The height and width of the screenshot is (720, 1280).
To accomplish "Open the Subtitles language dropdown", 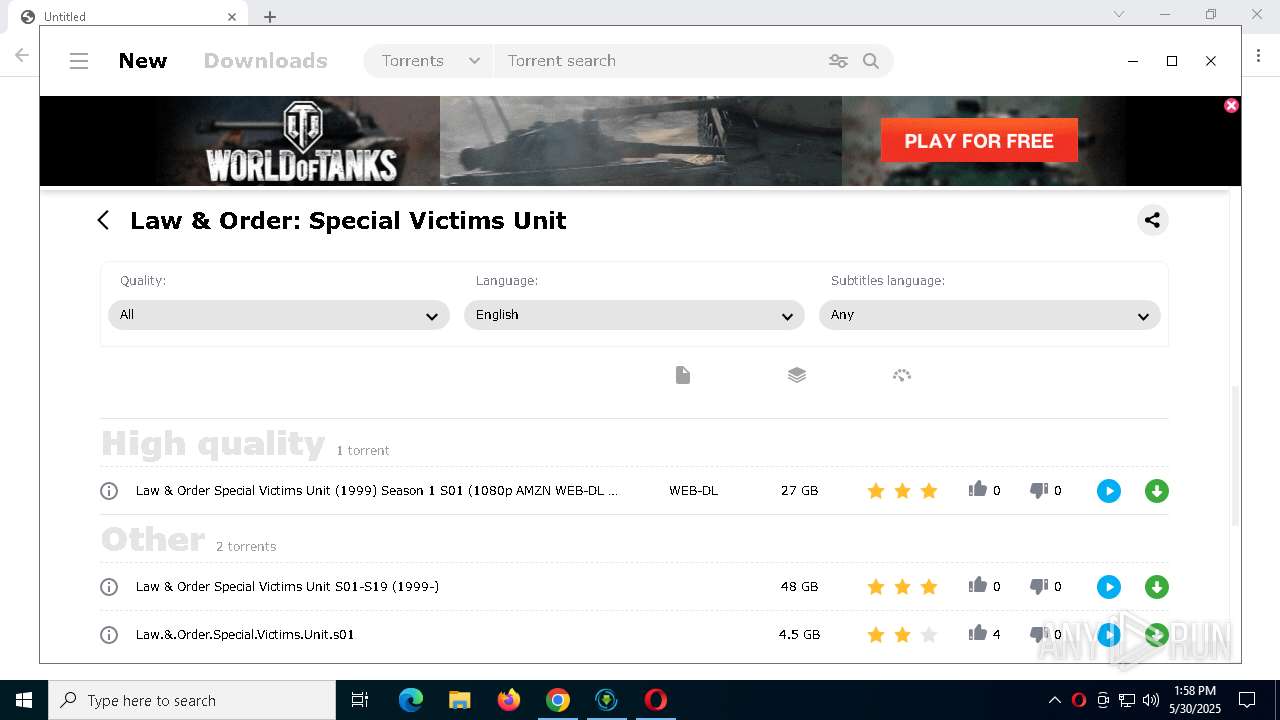I will (990, 315).
